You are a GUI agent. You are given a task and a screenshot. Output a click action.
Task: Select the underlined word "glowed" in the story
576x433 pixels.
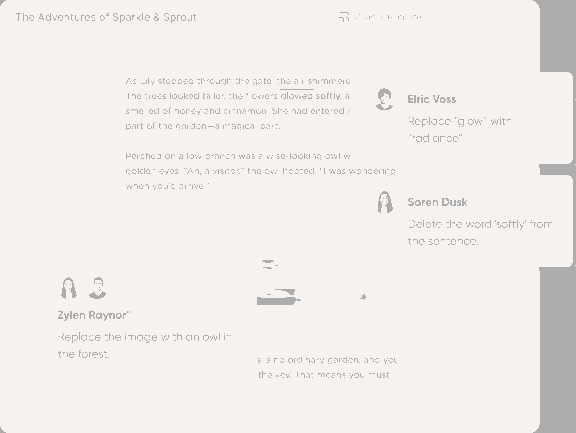click(297, 96)
